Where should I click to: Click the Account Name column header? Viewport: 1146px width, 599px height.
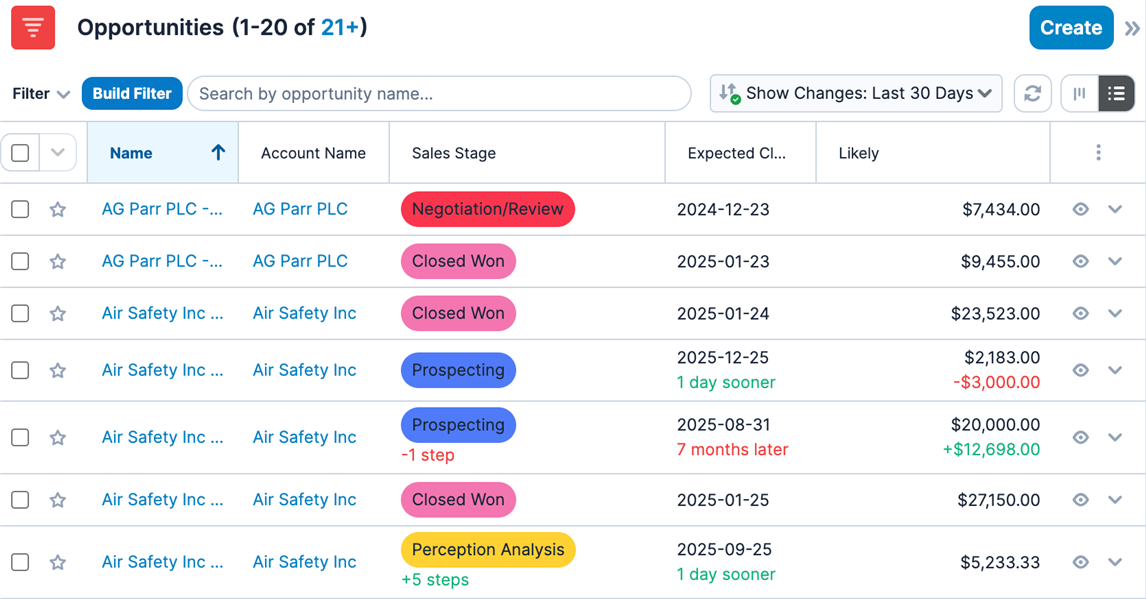tap(313, 152)
